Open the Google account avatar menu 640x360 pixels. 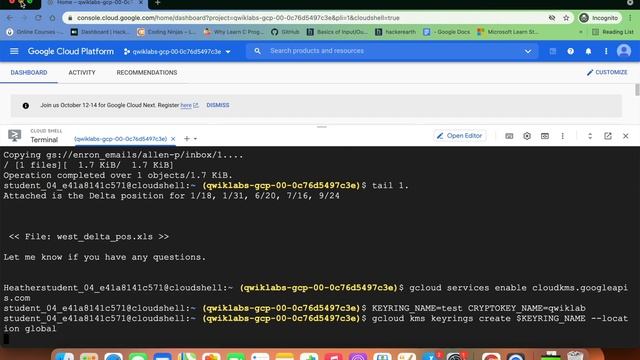click(624, 51)
